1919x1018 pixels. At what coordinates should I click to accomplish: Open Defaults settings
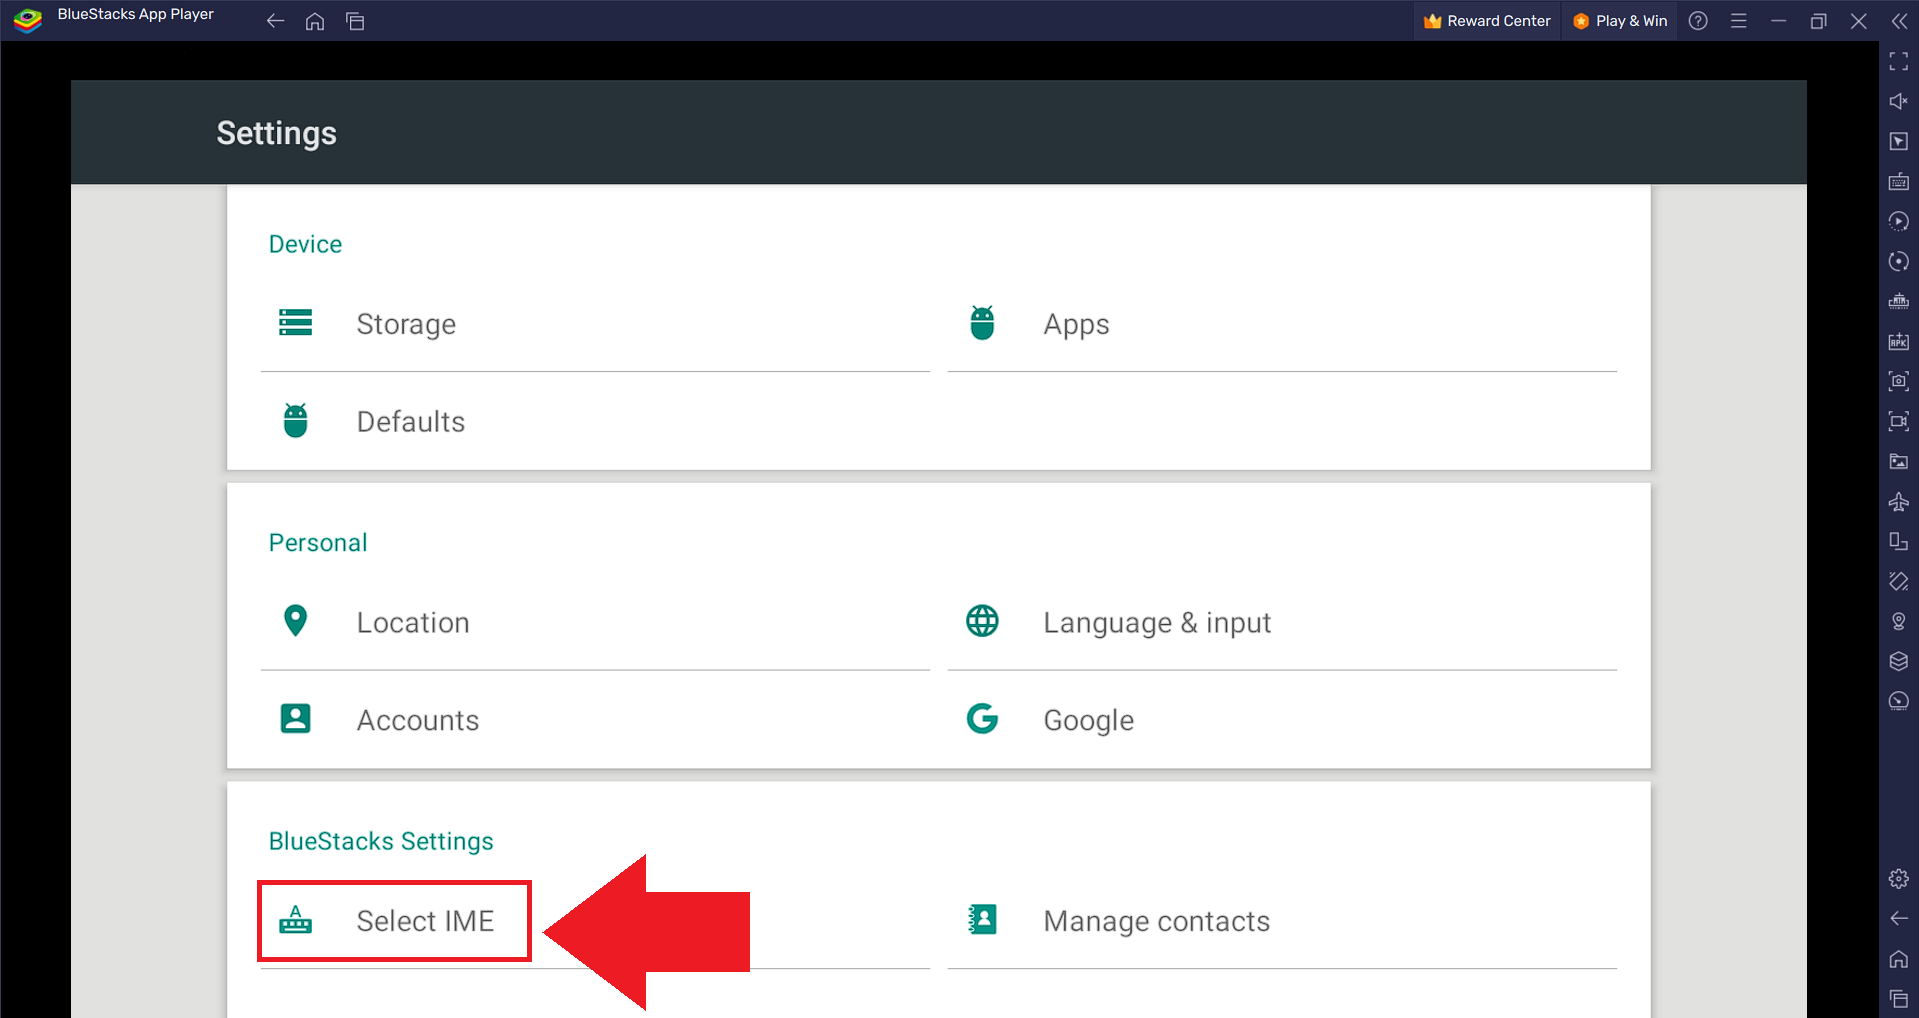[595, 421]
